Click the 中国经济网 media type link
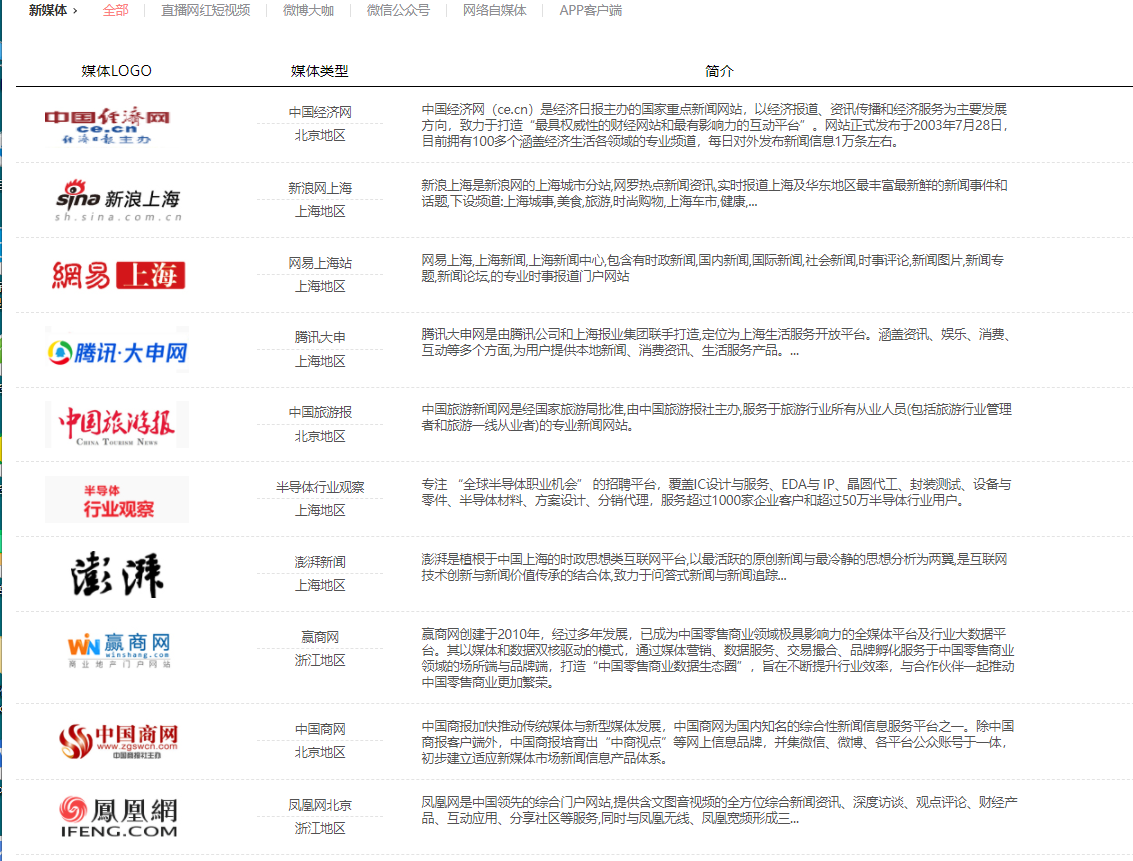 (320, 112)
